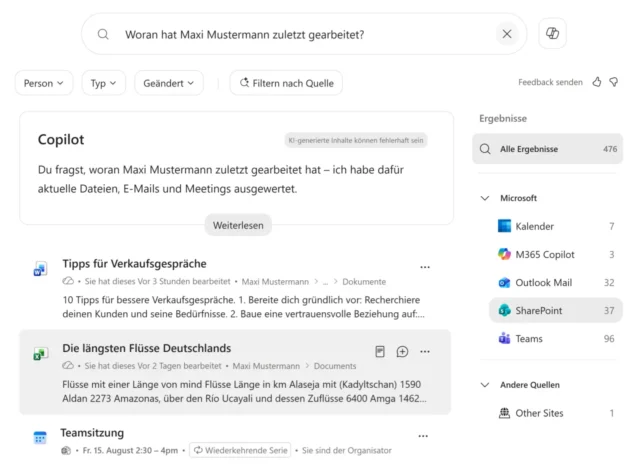Click 'Sie sind der Organisator' text
The height and width of the screenshot is (476, 640).
click(347, 451)
